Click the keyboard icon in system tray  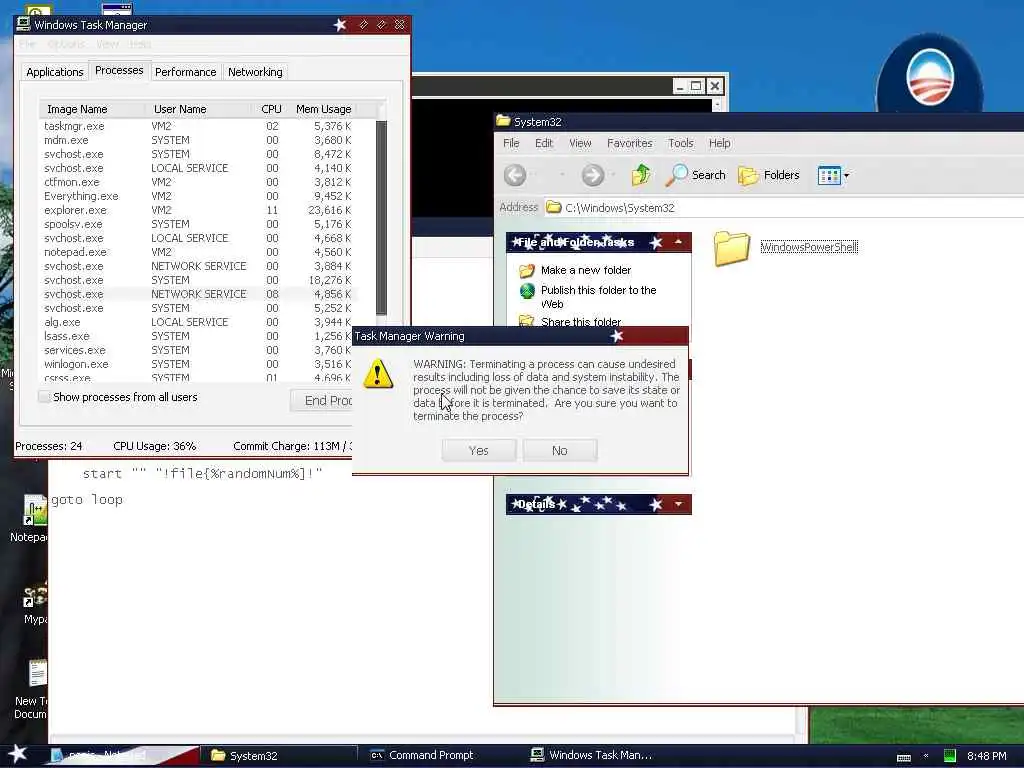[x=904, y=758]
